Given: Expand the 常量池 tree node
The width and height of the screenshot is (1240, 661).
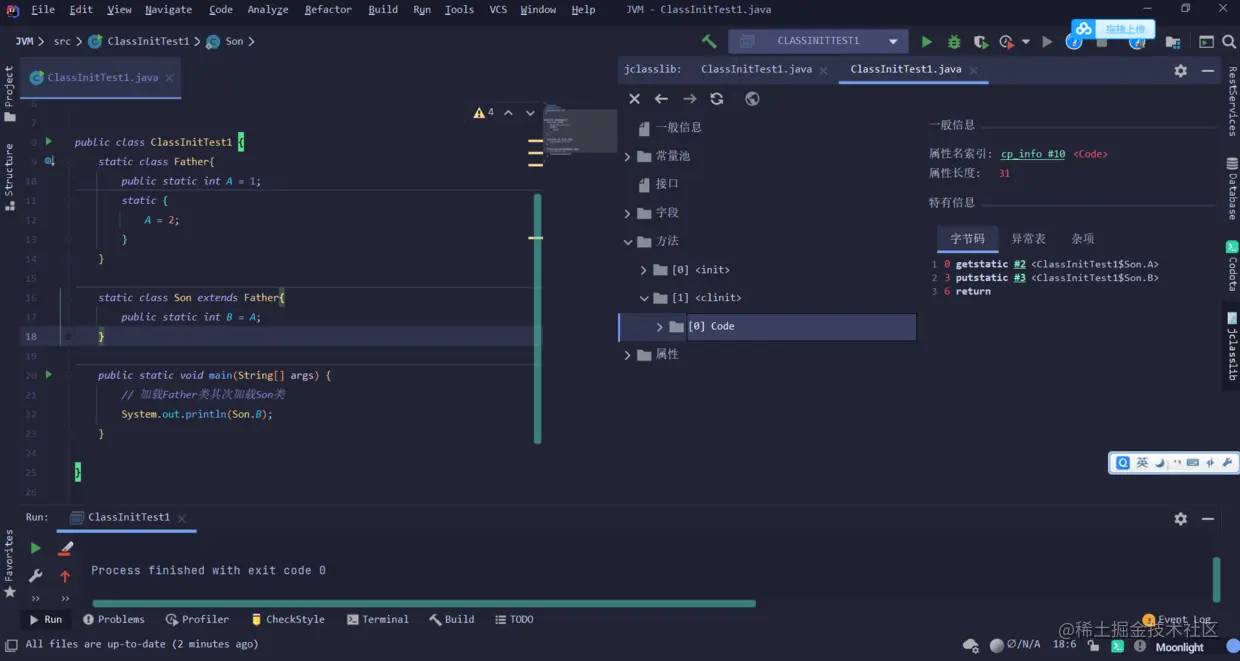Looking at the screenshot, I should coord(628,156).
